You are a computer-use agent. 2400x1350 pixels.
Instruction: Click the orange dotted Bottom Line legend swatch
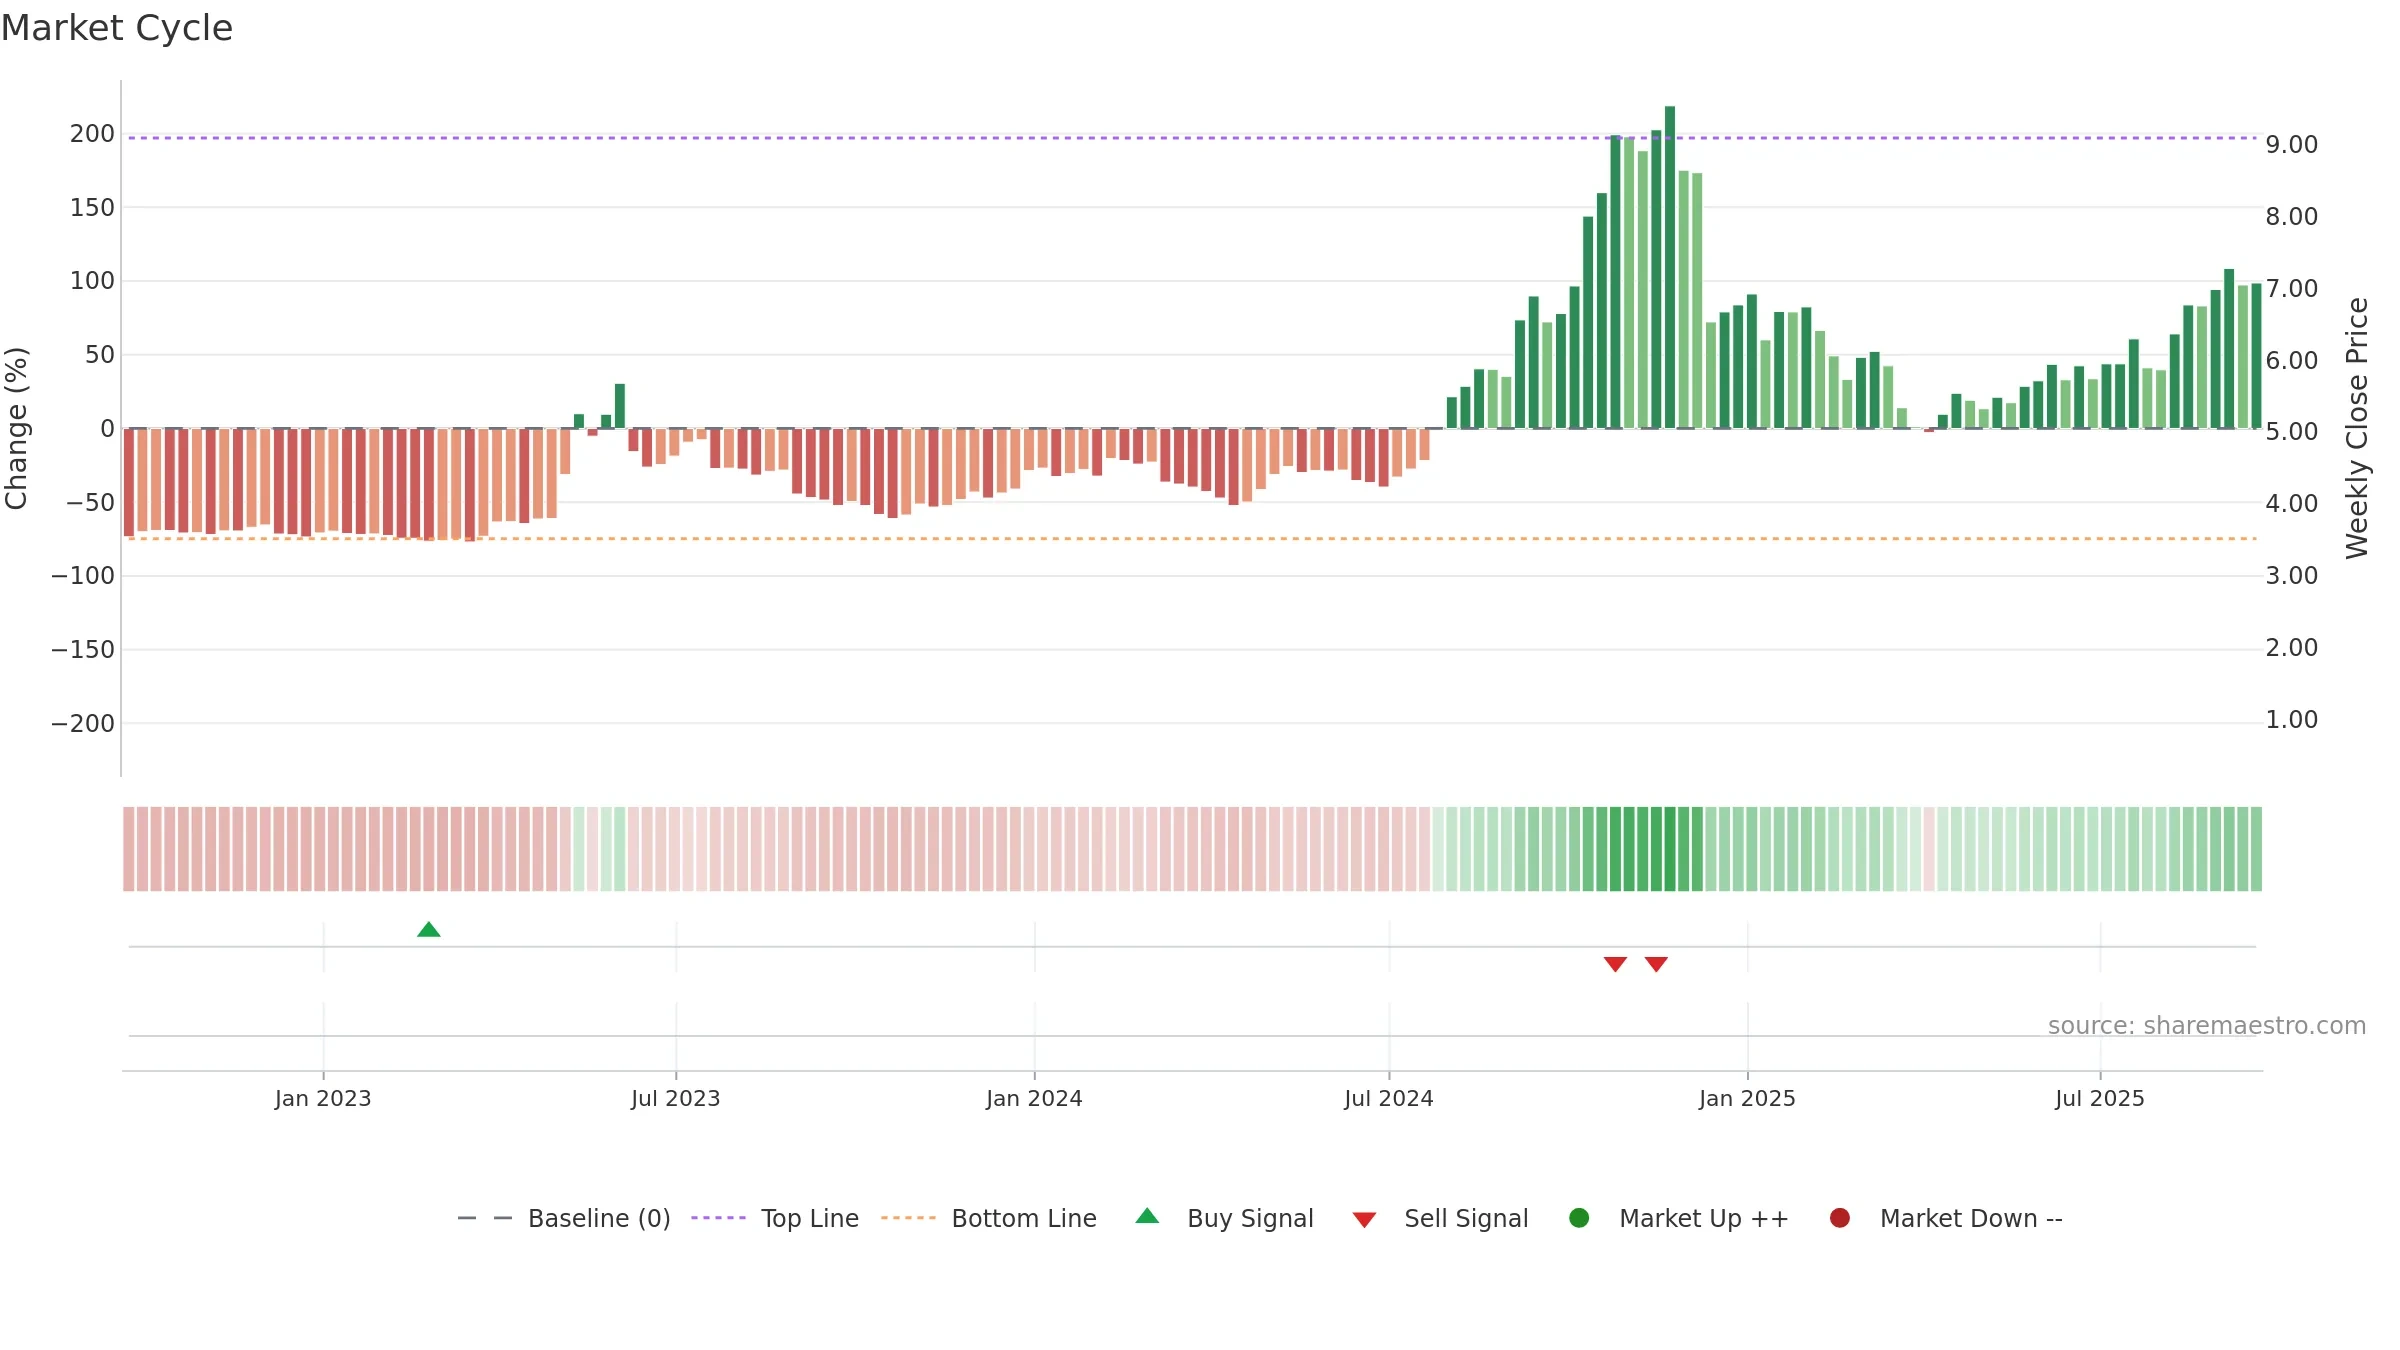(908, 1218)
